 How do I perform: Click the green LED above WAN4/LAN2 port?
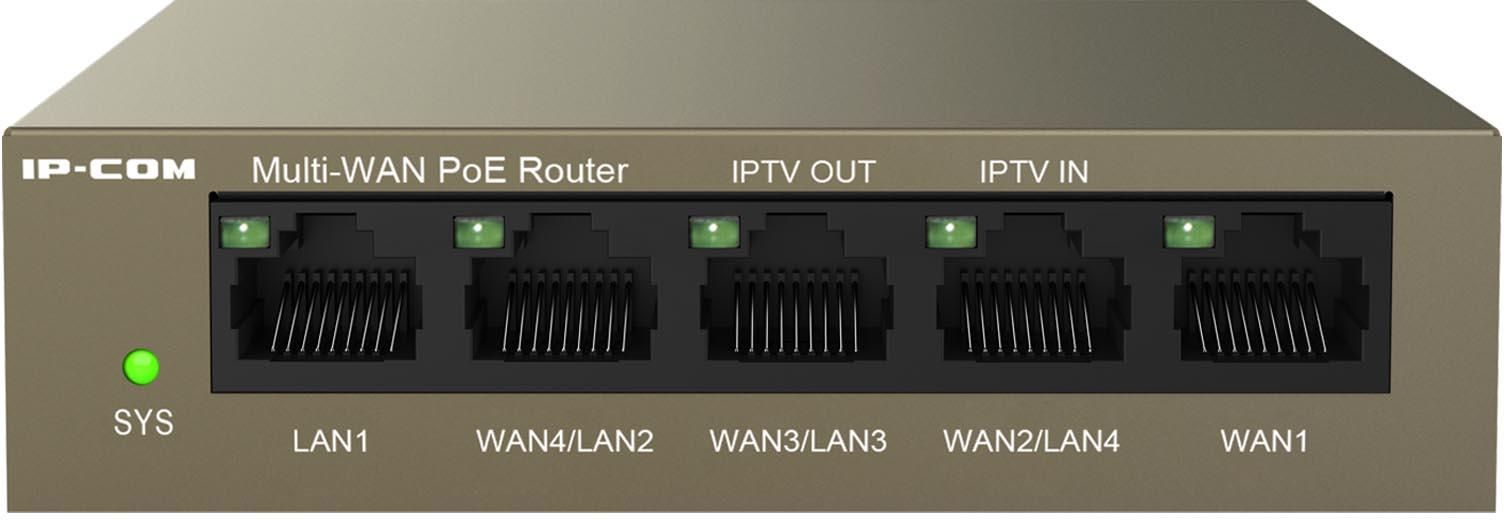click(480, 233)
